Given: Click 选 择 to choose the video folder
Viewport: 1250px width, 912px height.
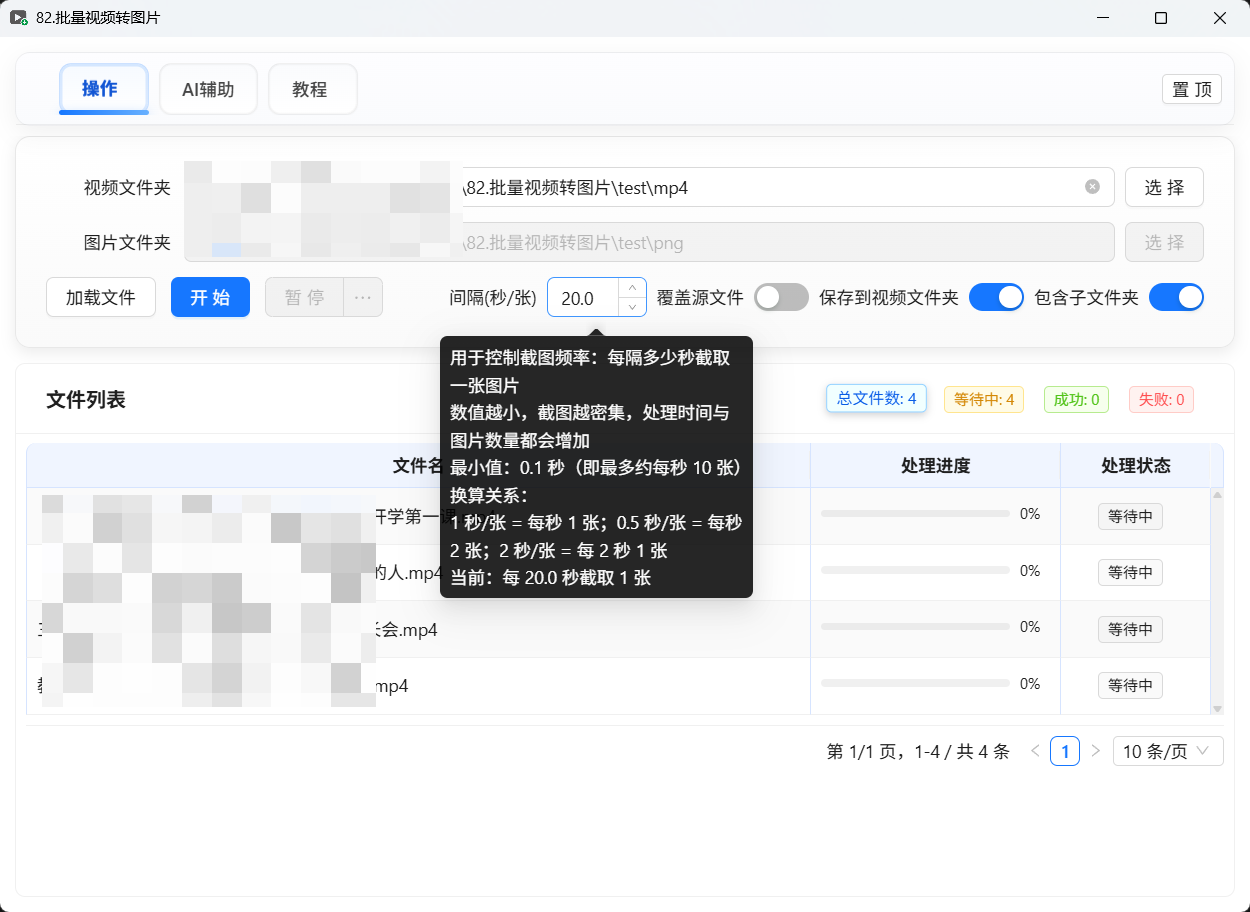Looking at the screenshot, I should tap(1164, 187).
